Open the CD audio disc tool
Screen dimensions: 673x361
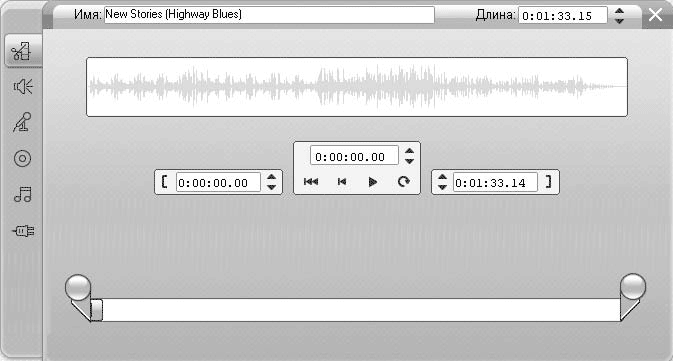tap(22, 158)
